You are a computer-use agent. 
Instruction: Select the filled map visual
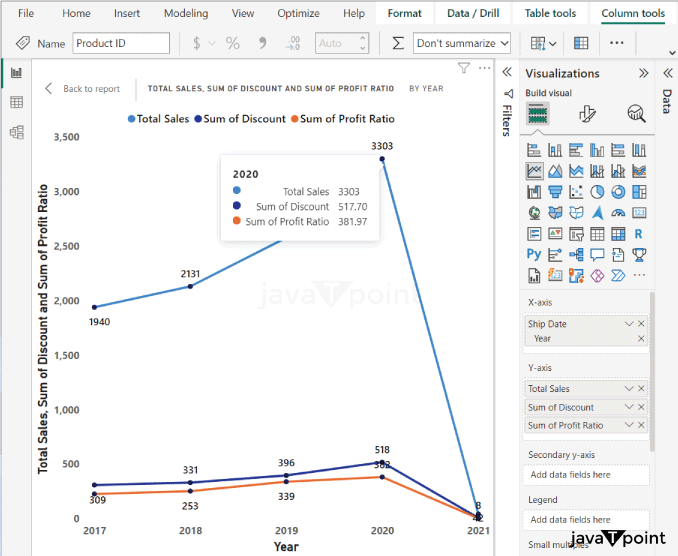[x=555, y=213]
